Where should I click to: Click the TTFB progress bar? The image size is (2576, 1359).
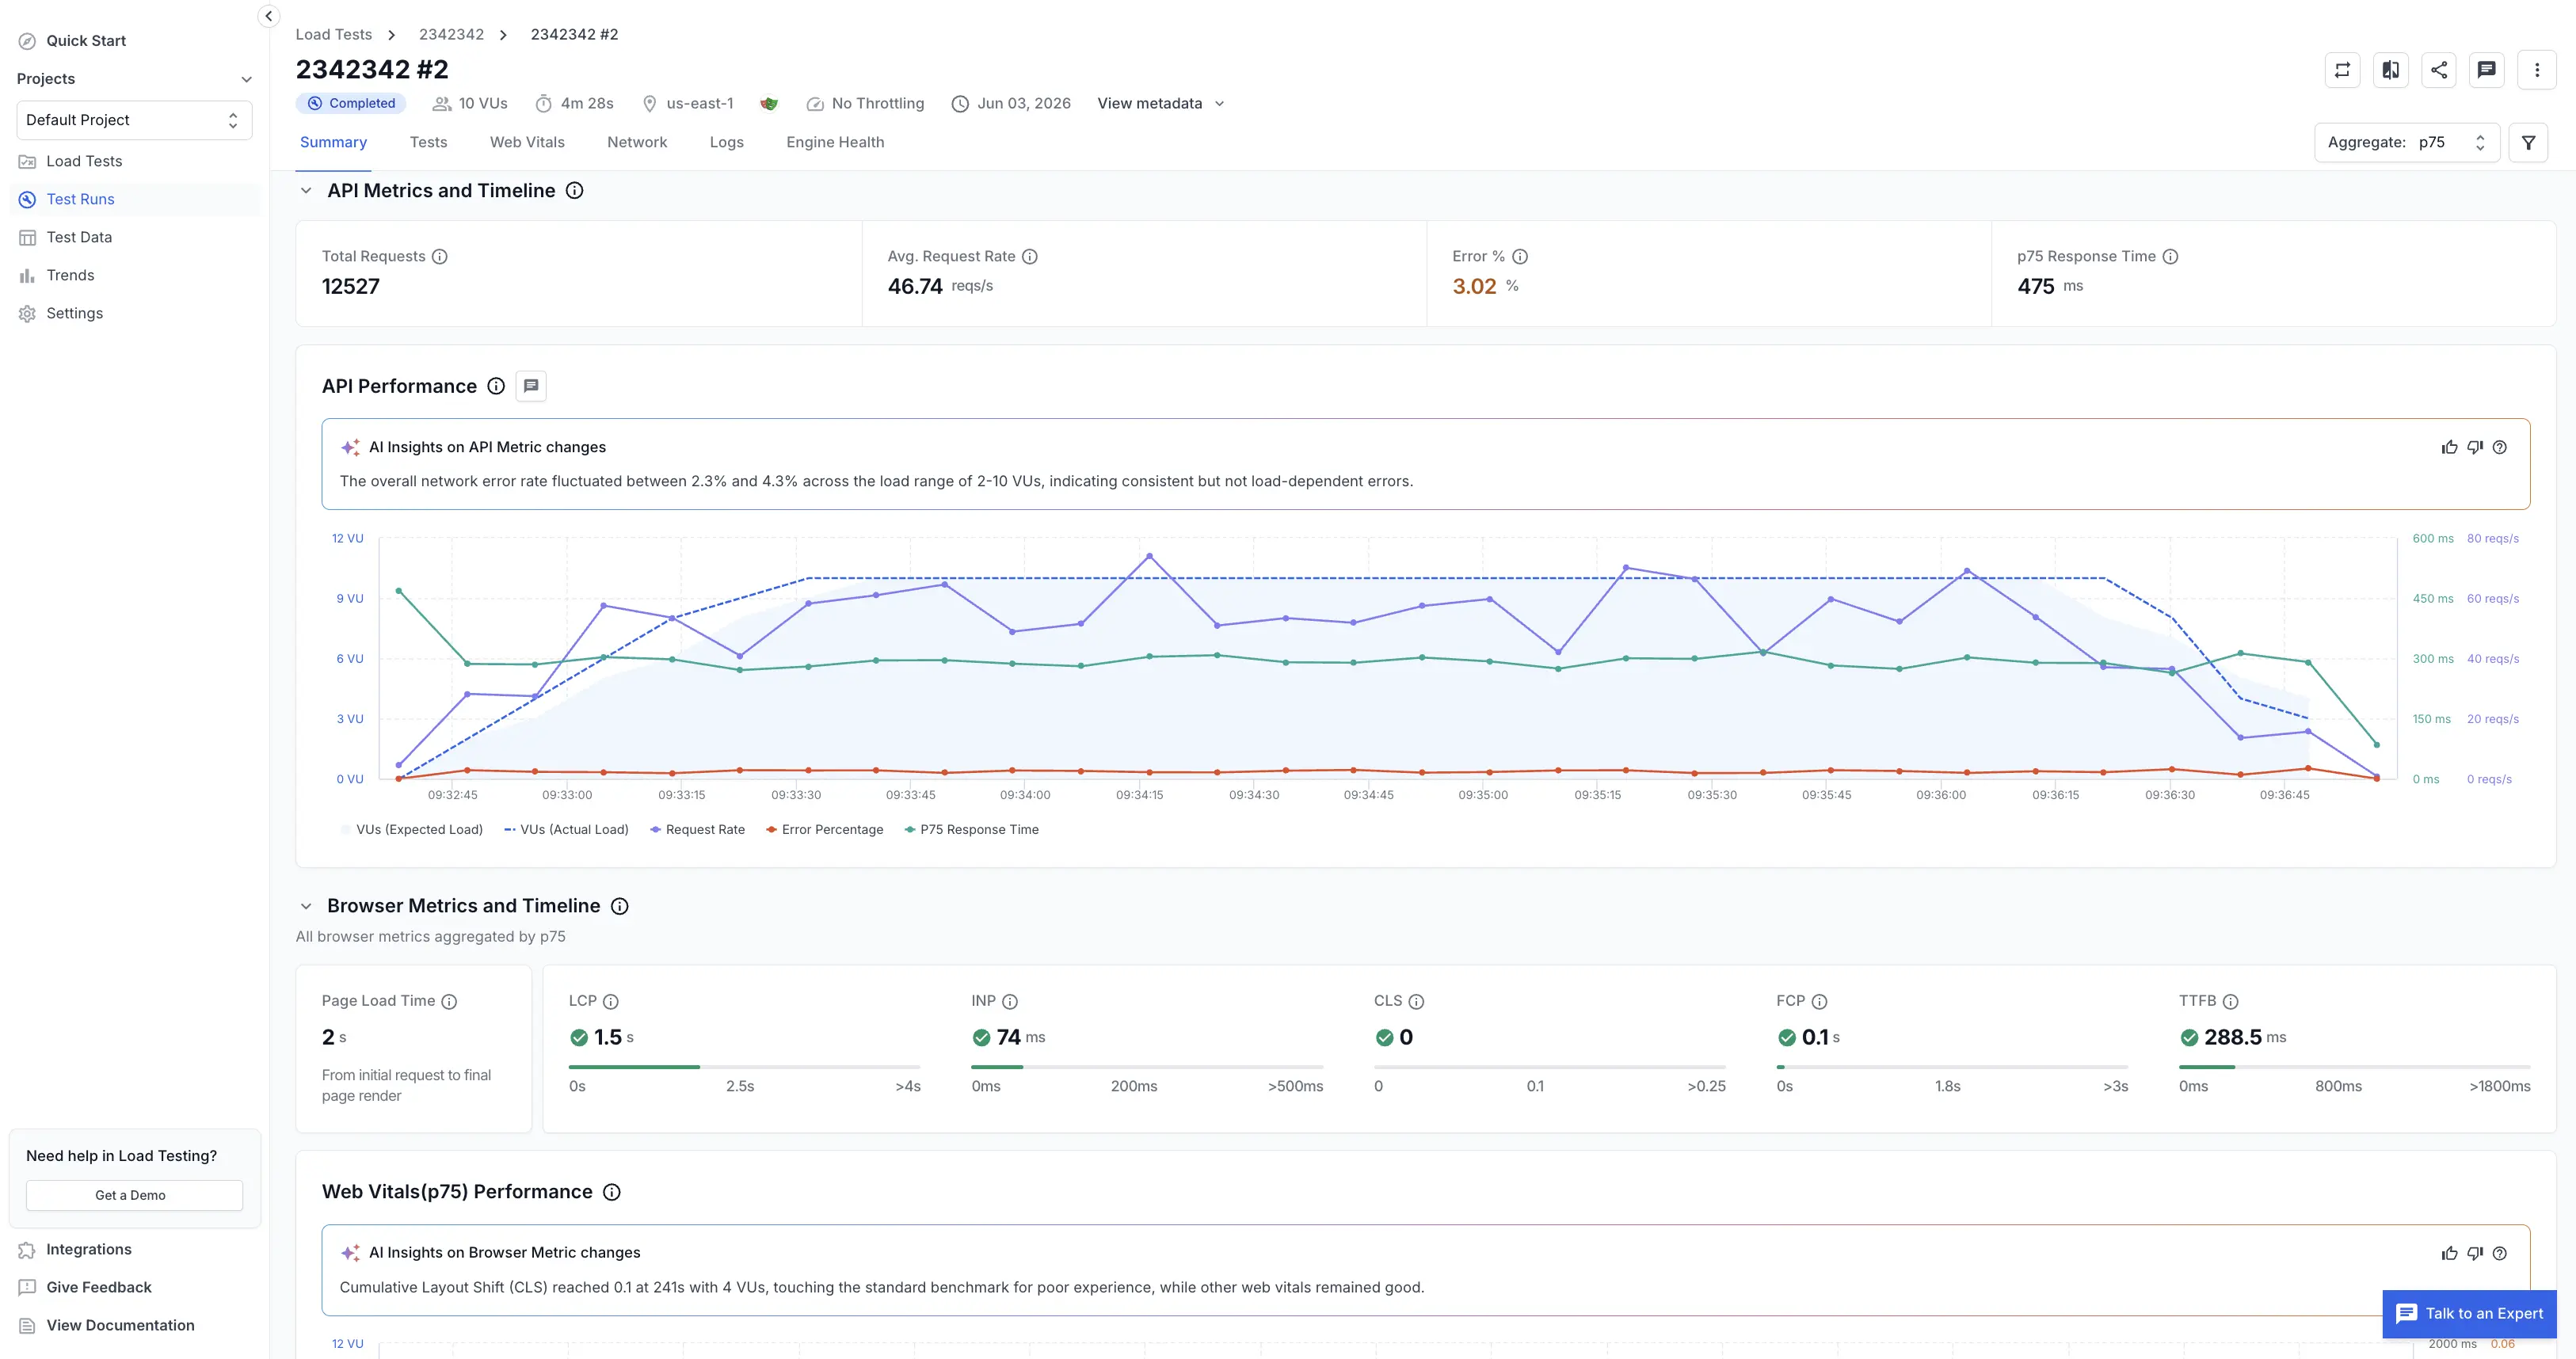(2354, 1068)
